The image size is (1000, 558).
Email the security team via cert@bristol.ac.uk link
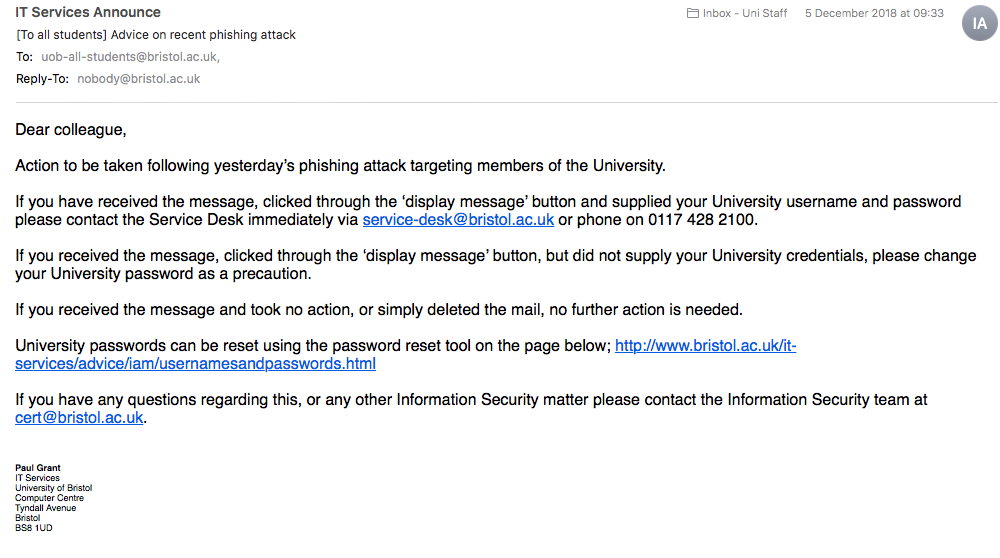point(80,418)
